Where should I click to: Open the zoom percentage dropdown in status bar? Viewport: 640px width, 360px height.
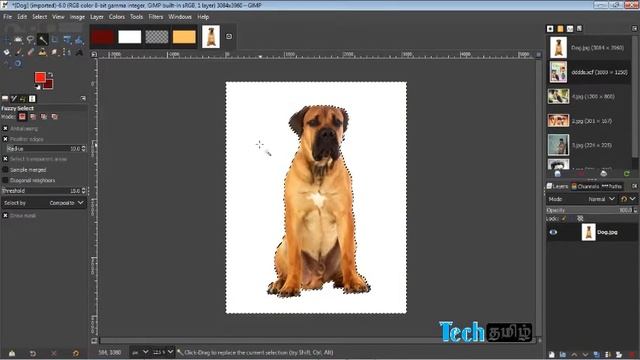tap(163, 352)
